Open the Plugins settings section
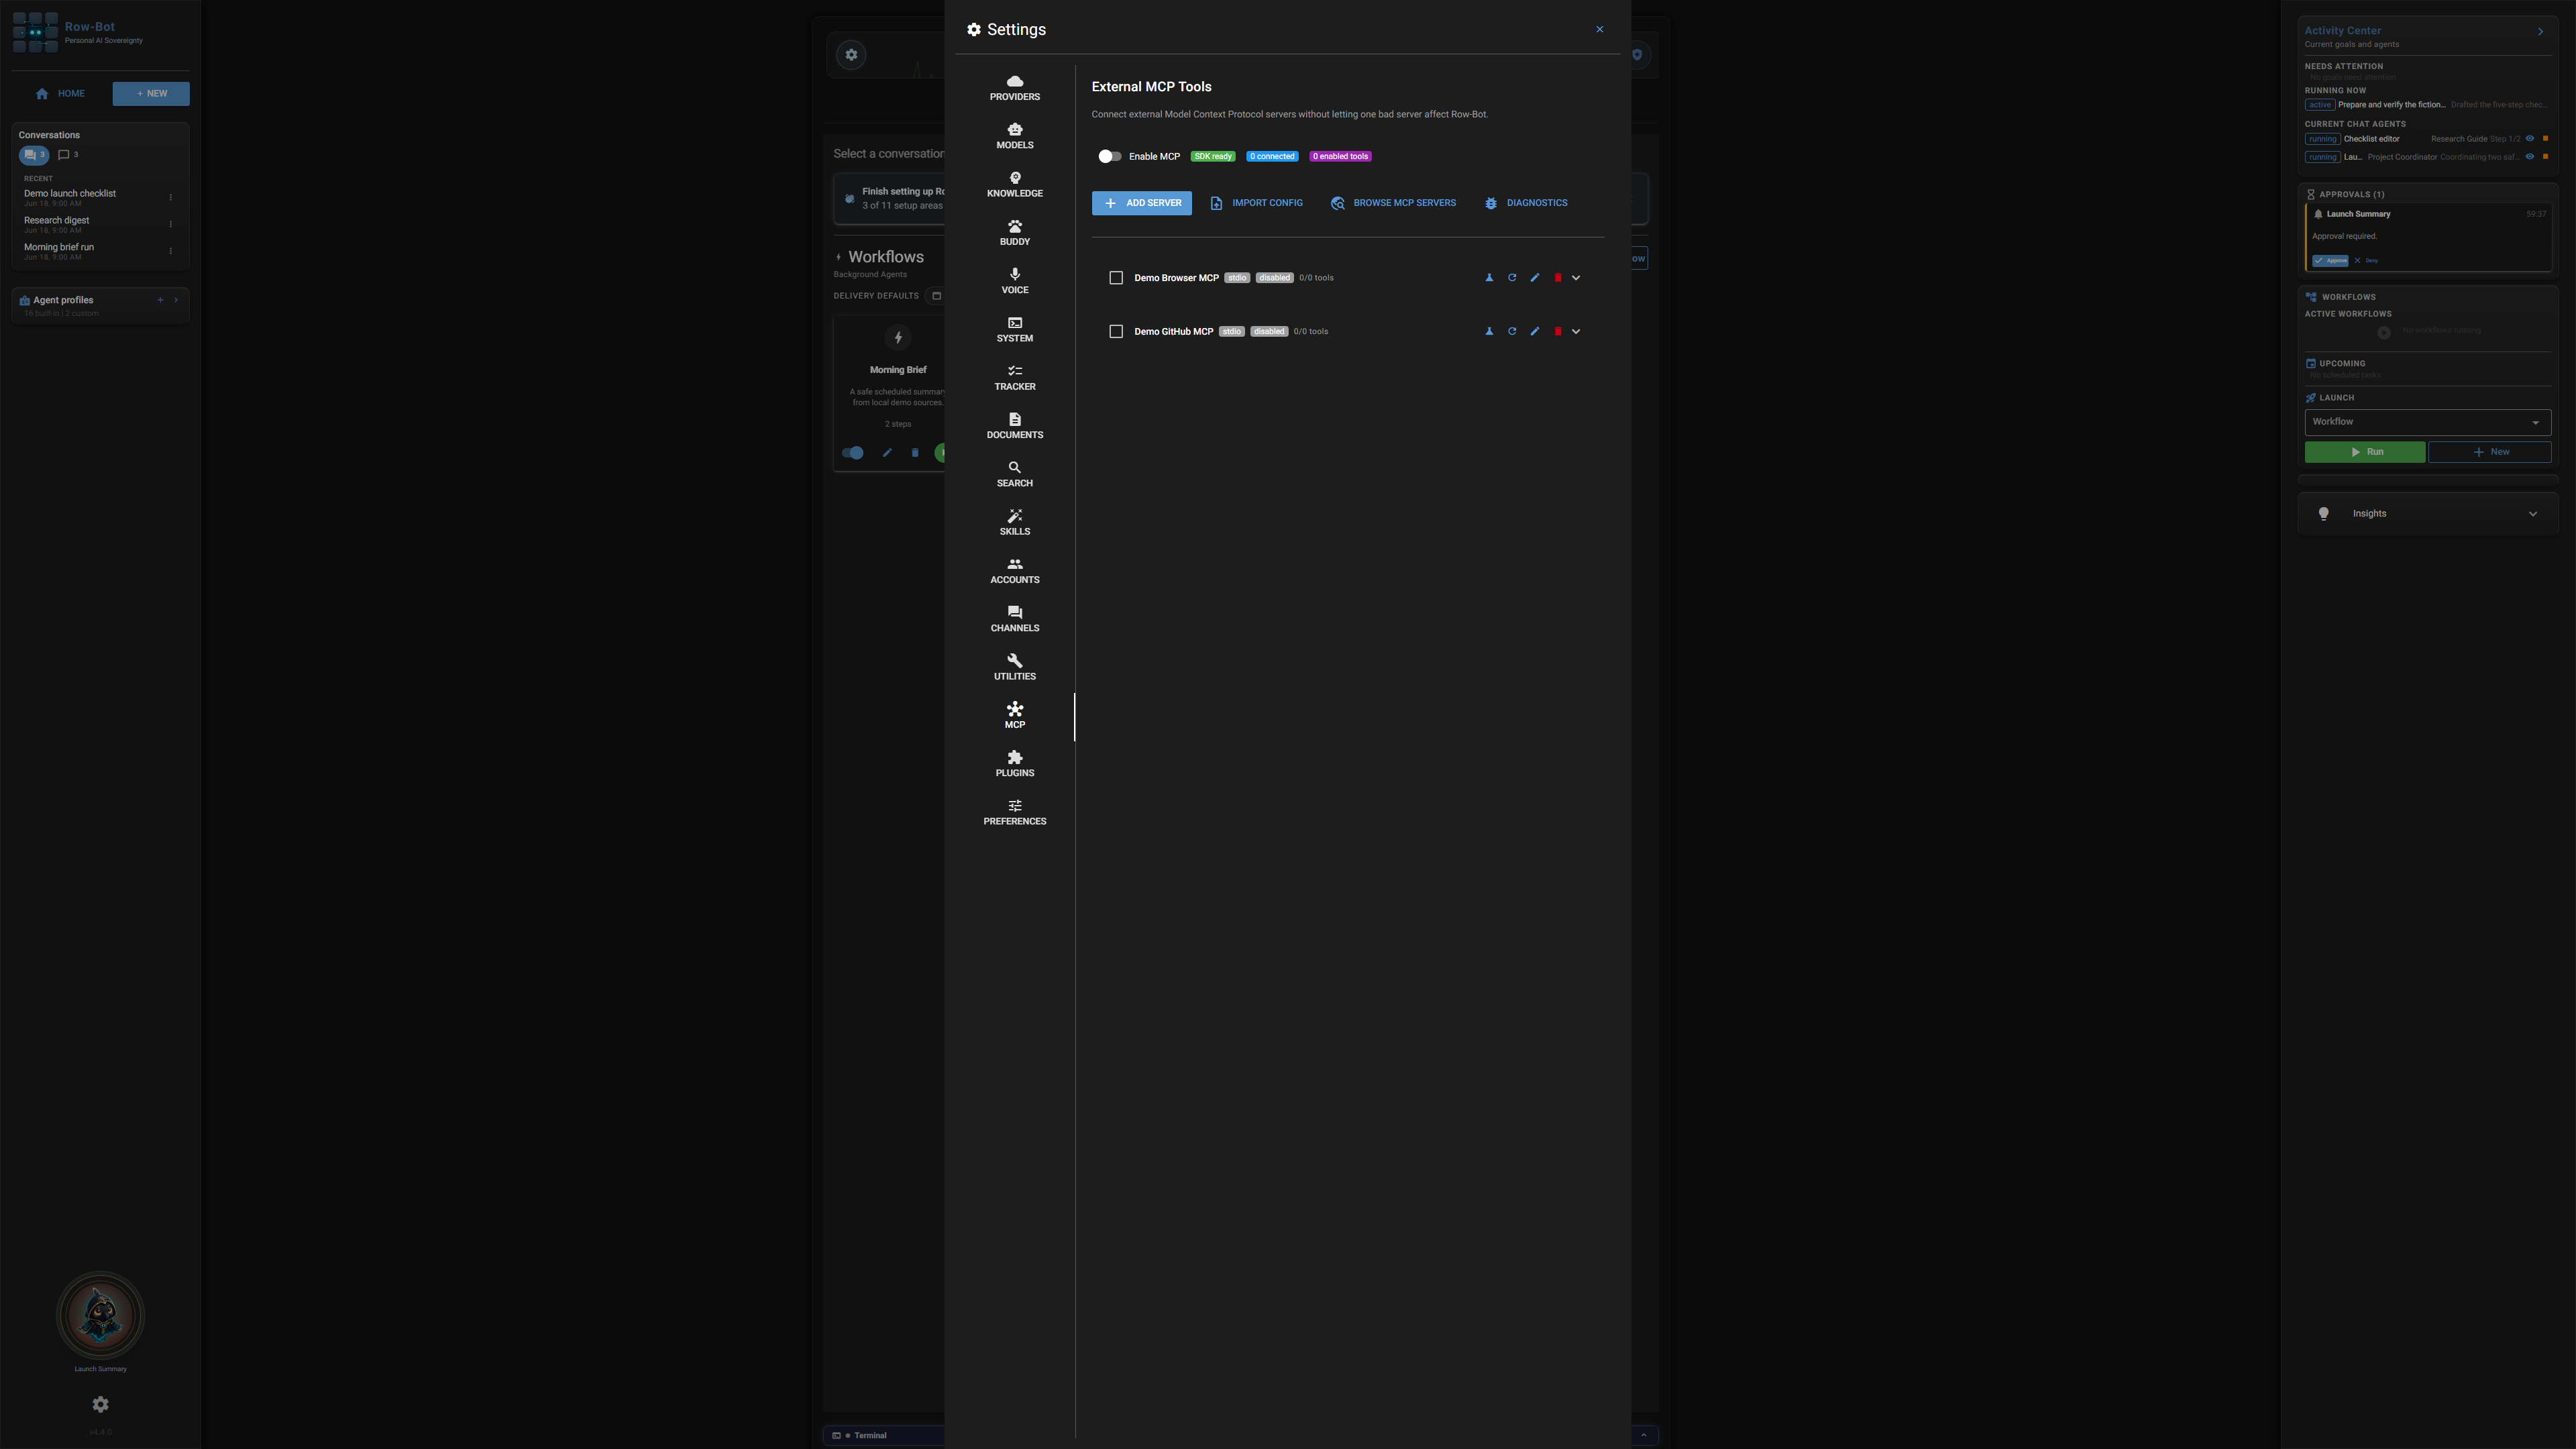 (x=1014, y=765)
